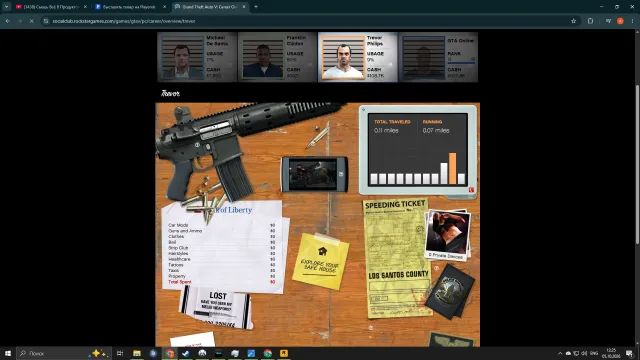Click the Guns and Ammo spending row
The width and height of the screenshot is (640, 360).
click(x=222, y=231)
